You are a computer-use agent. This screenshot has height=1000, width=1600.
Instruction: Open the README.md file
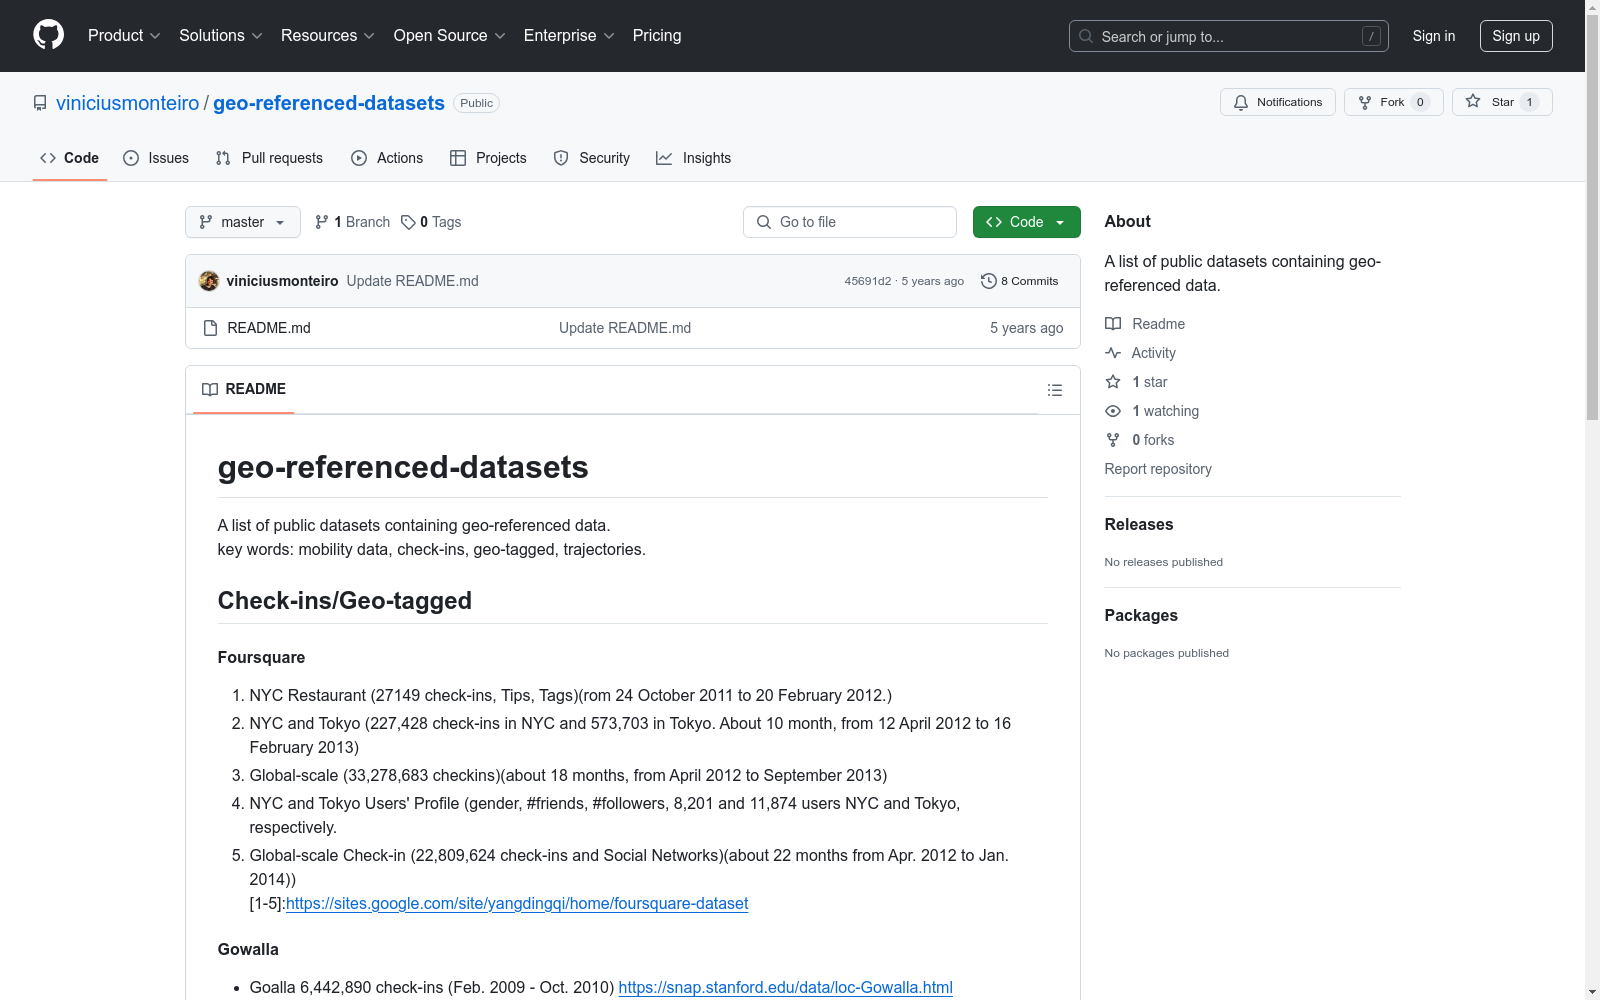point(269,328)
